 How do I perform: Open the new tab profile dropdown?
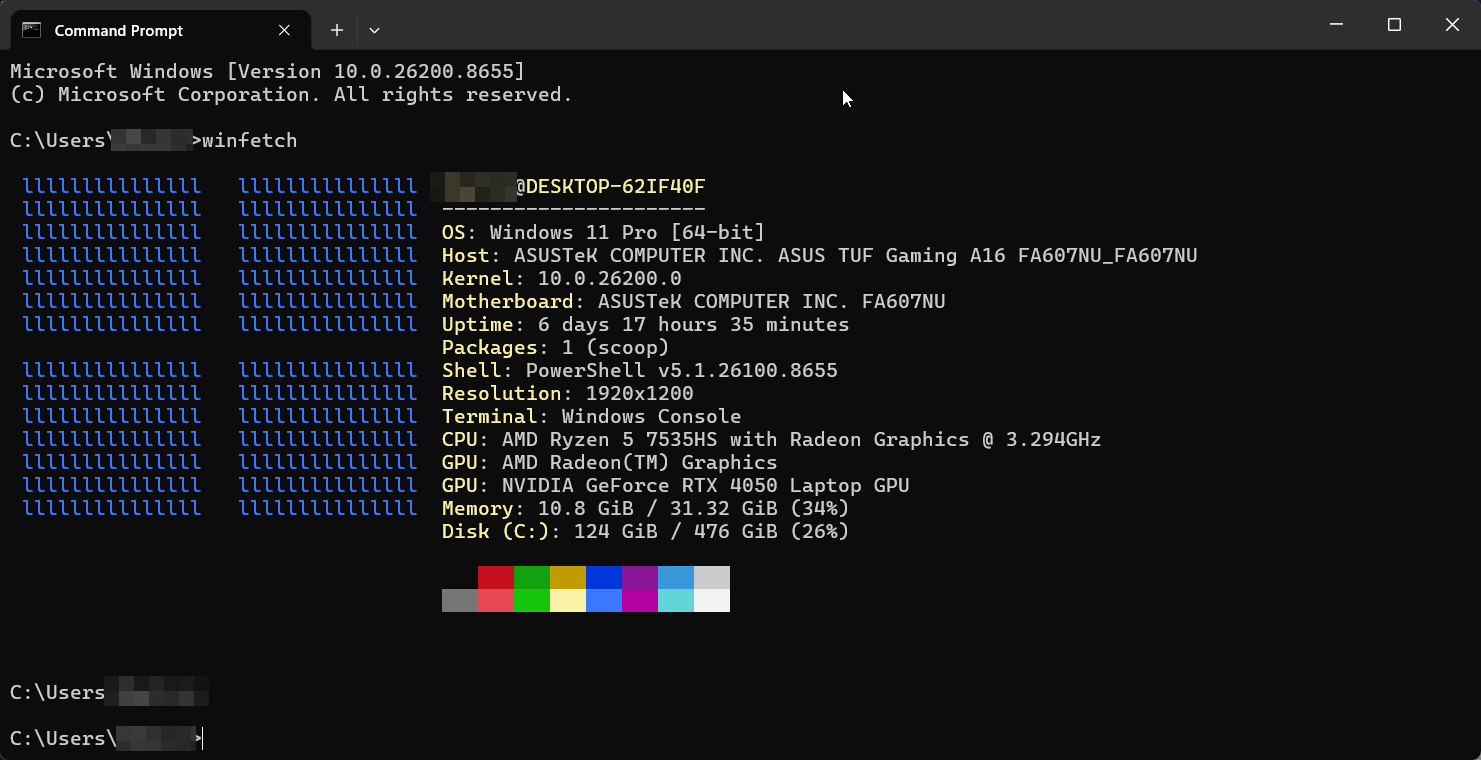point(374,30)
